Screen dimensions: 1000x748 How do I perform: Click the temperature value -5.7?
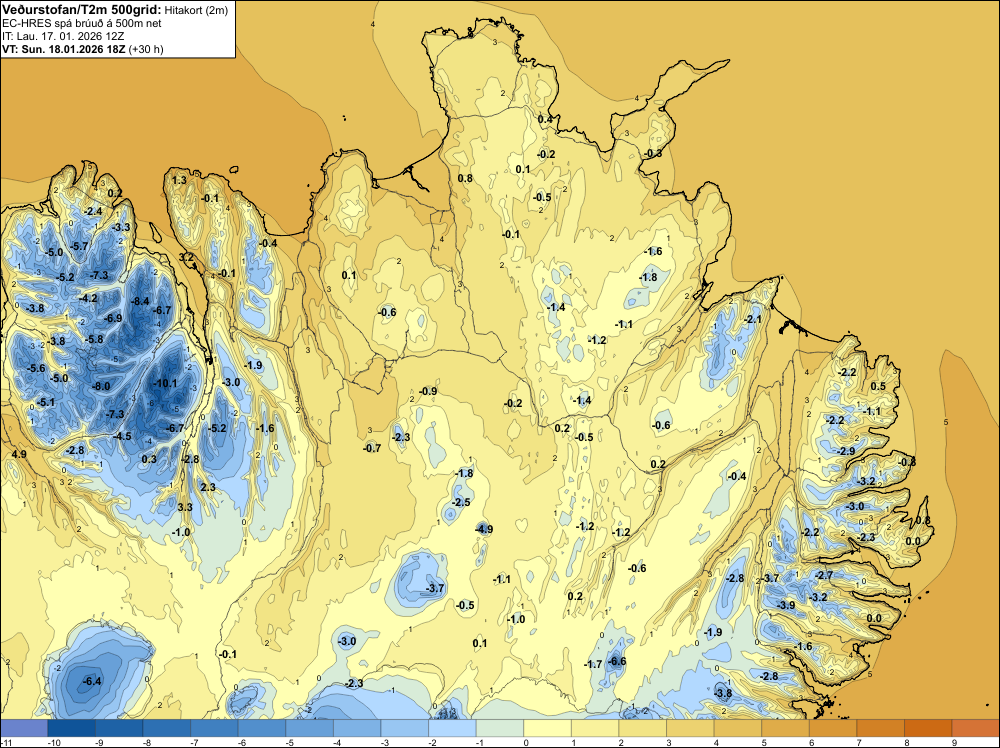point(80,246)
